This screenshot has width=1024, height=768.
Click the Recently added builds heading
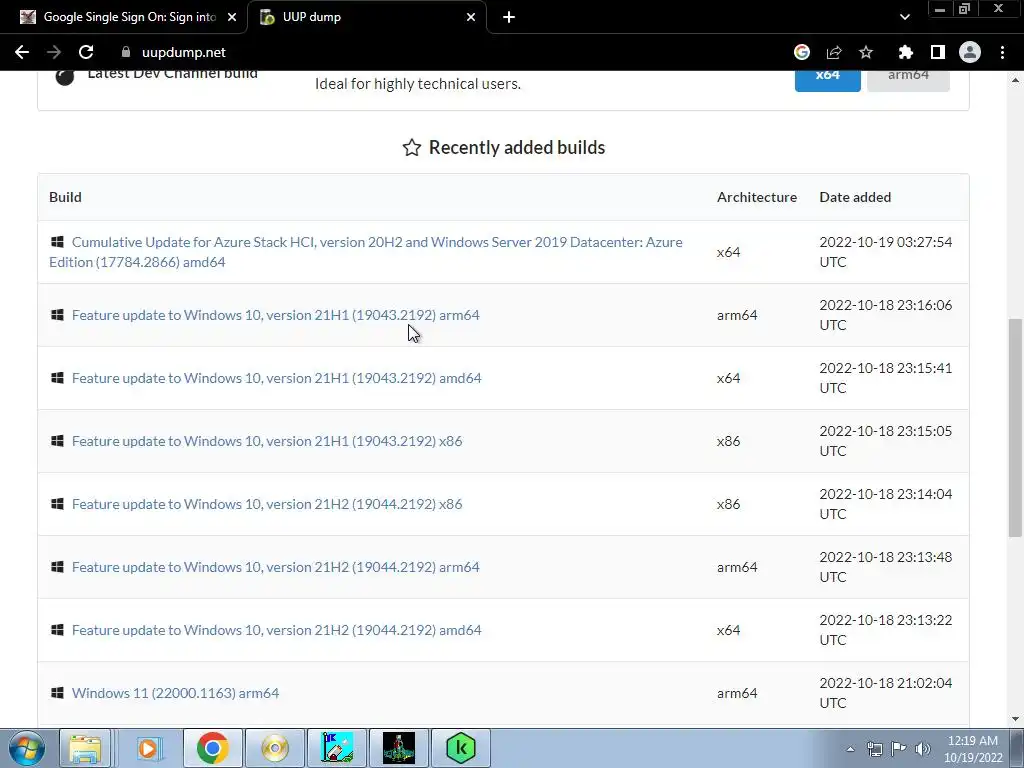504,148
